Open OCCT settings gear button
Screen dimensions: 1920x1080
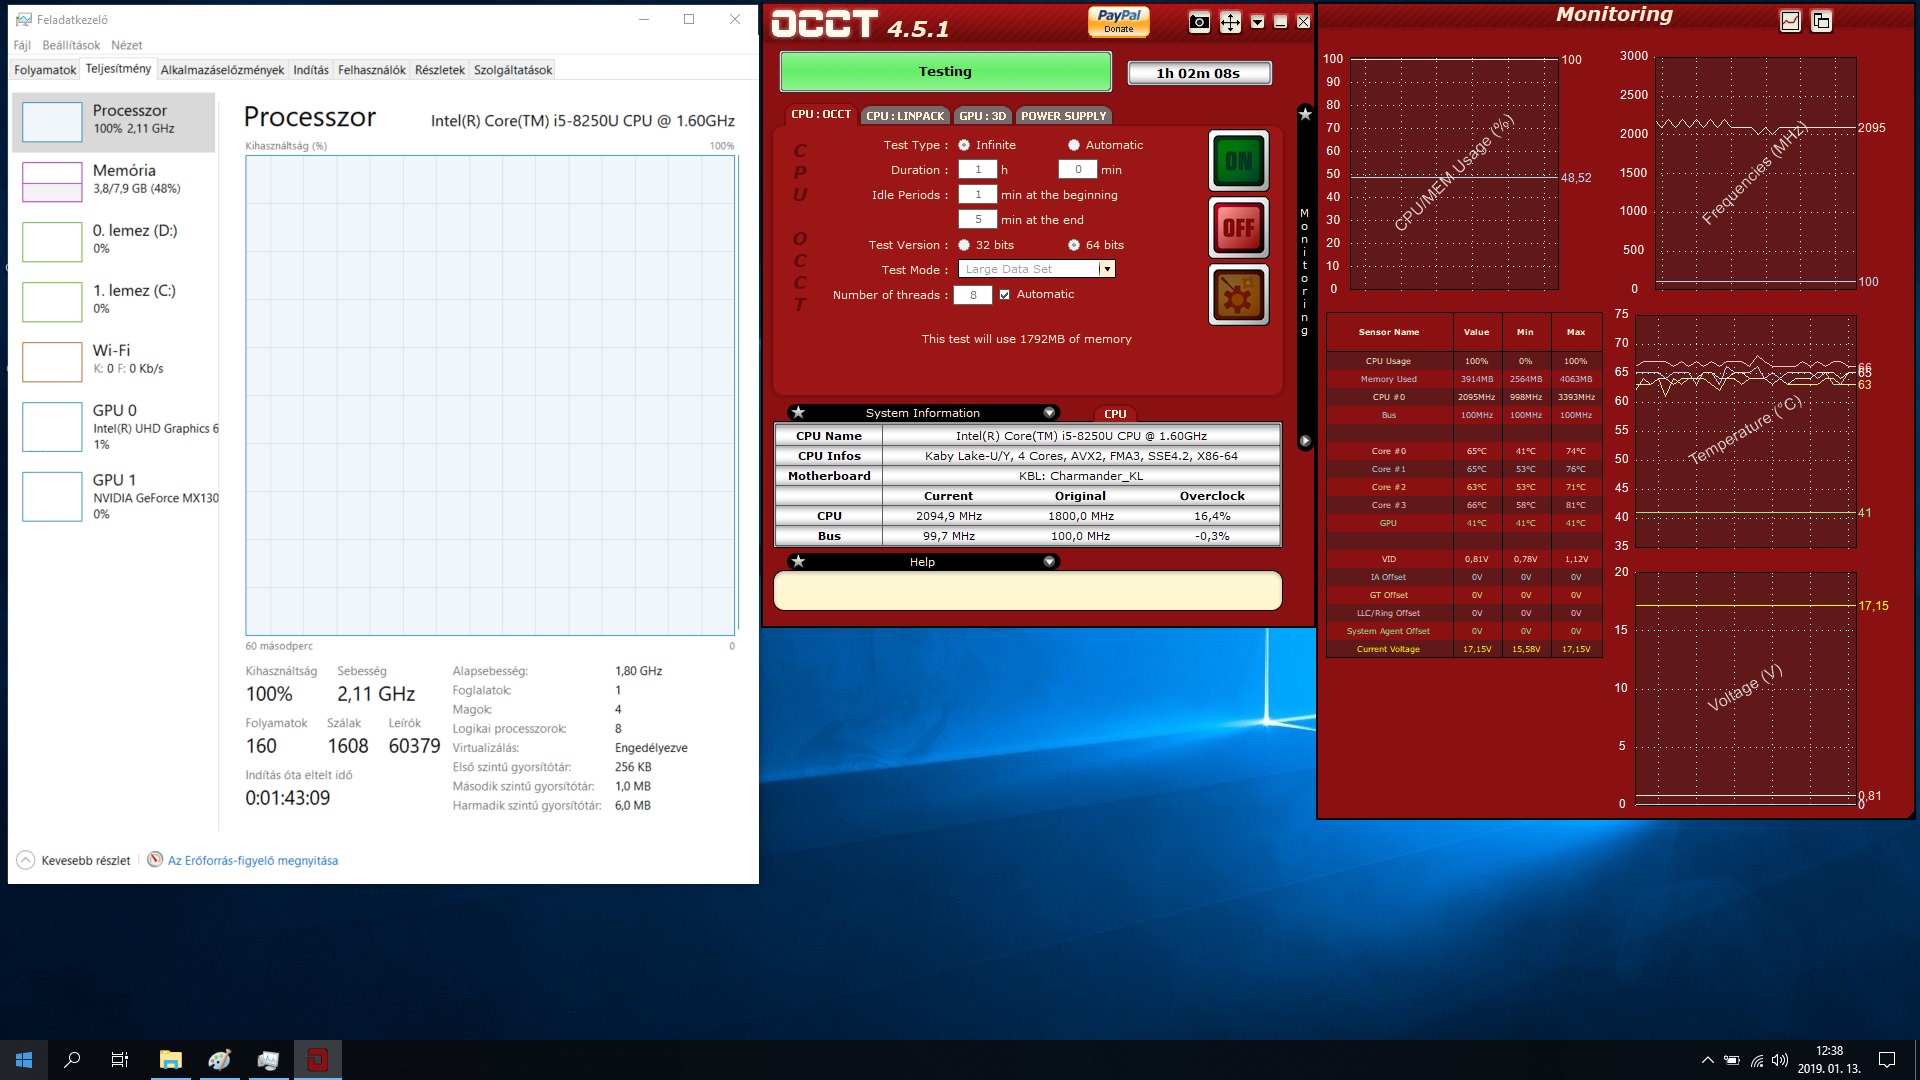click(x=1238, y=295)
